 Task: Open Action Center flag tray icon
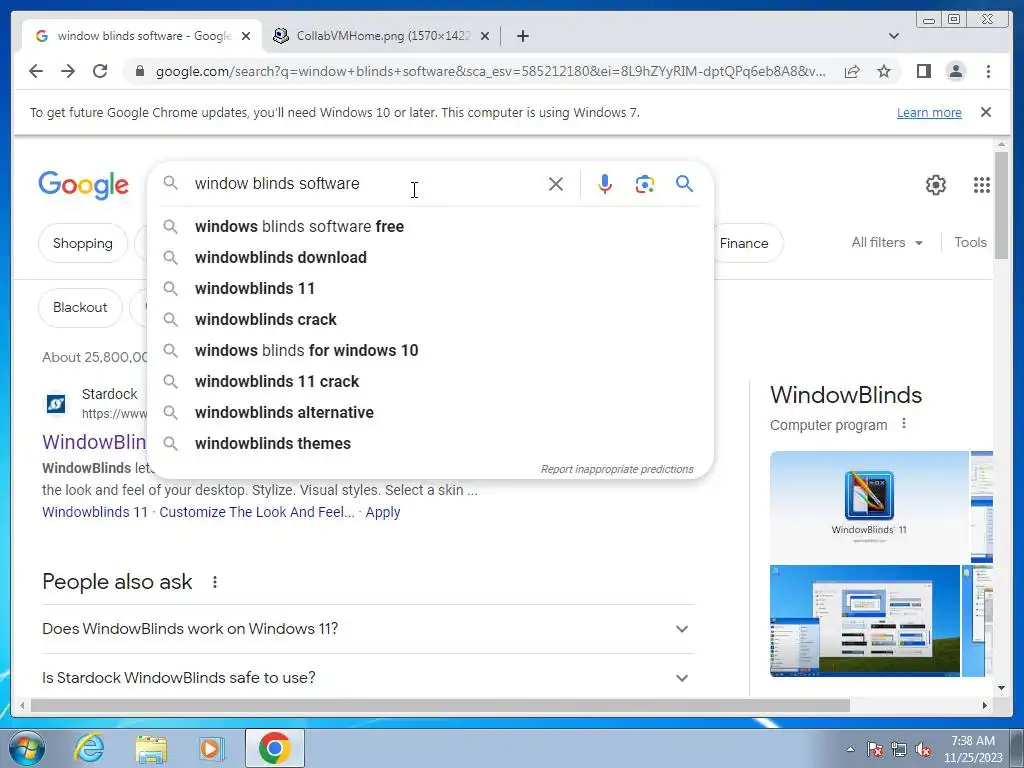click(874, 750)
